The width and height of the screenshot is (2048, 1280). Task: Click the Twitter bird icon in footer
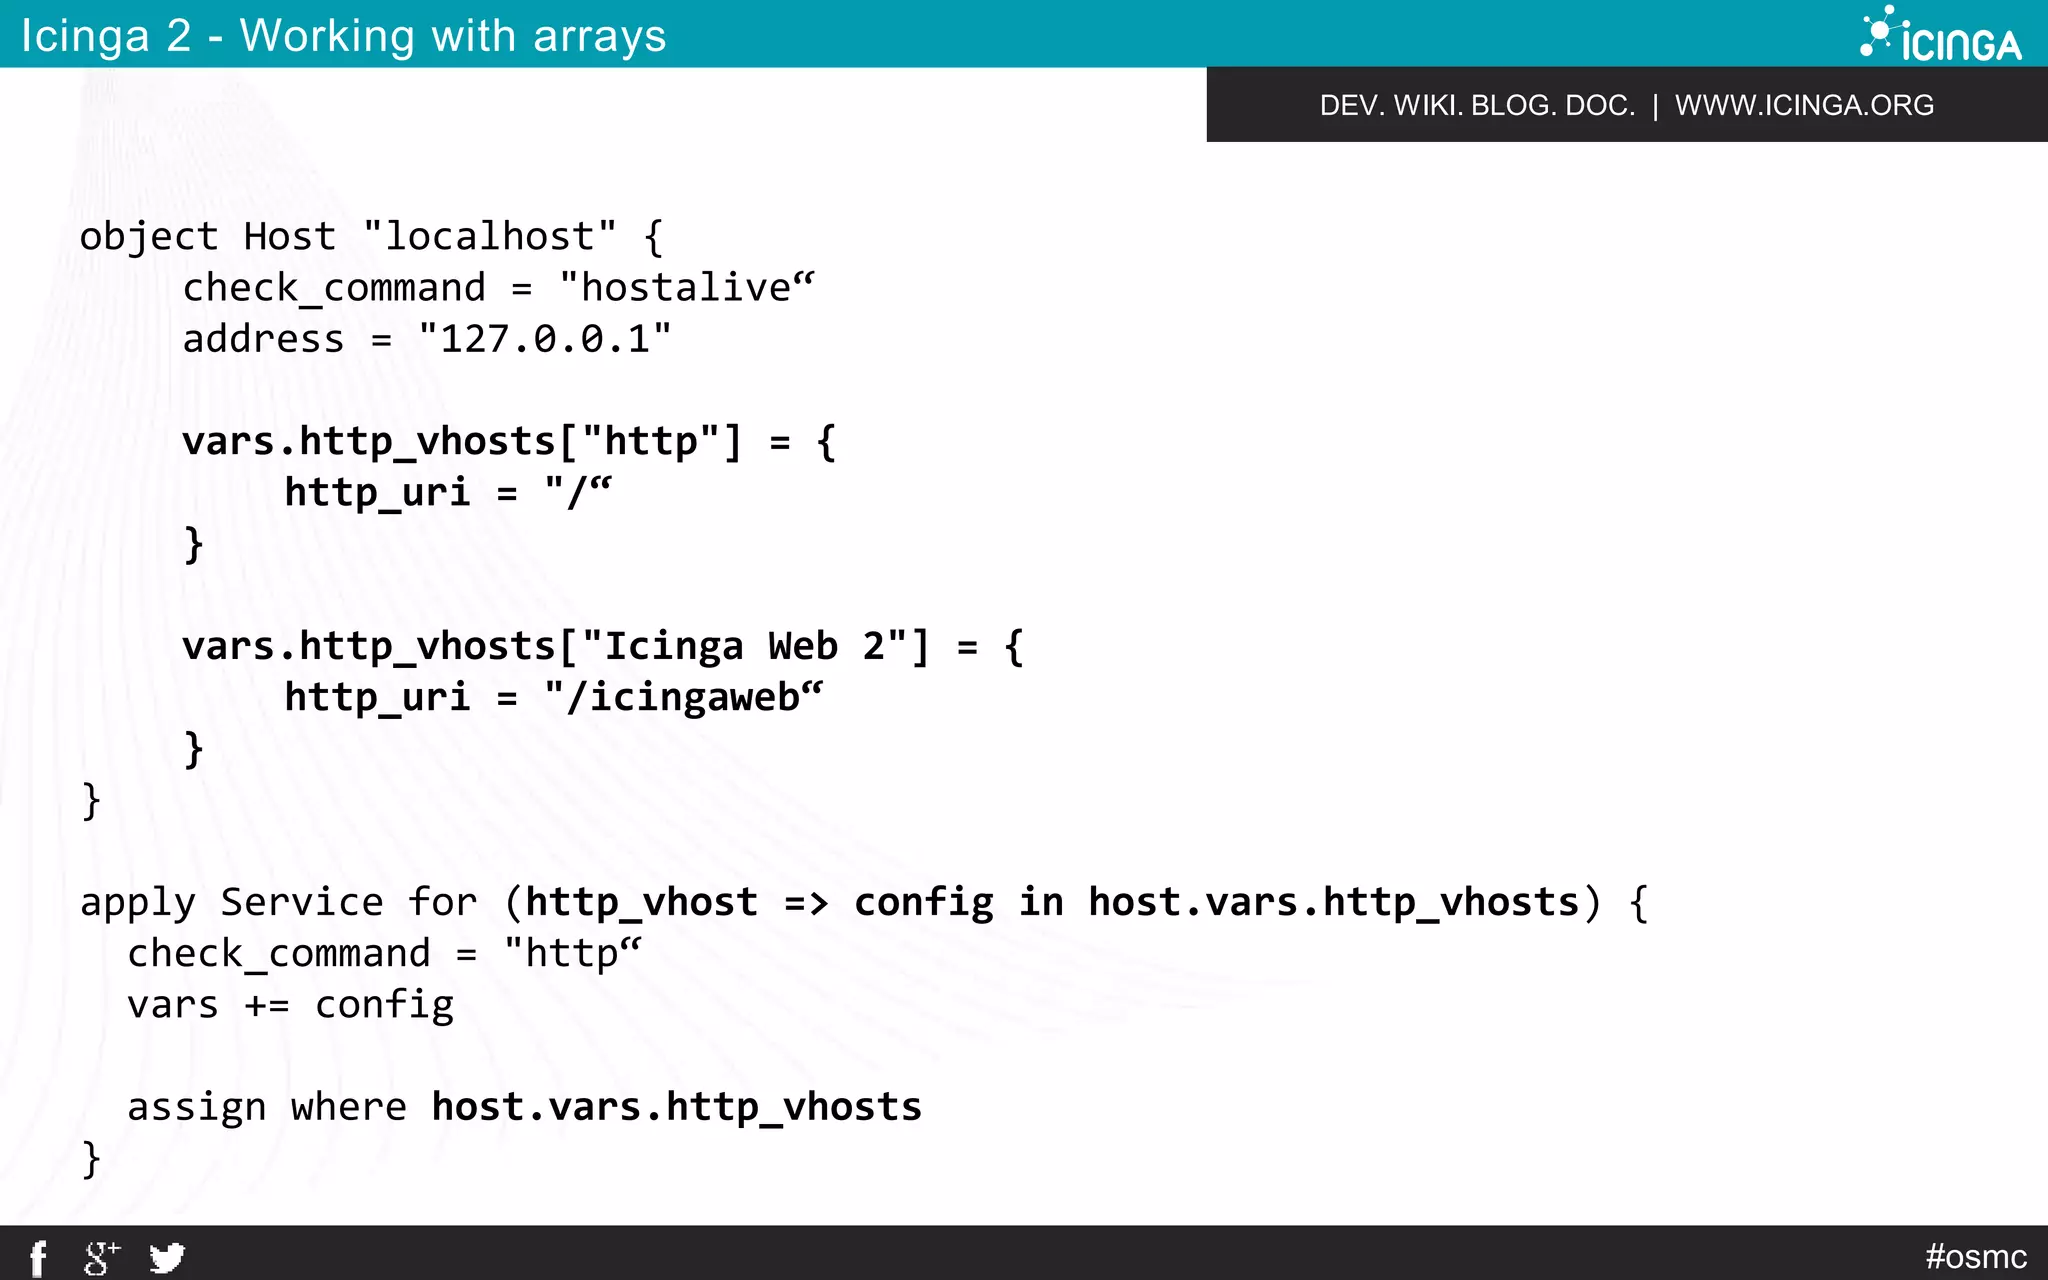pos(167,1257)
